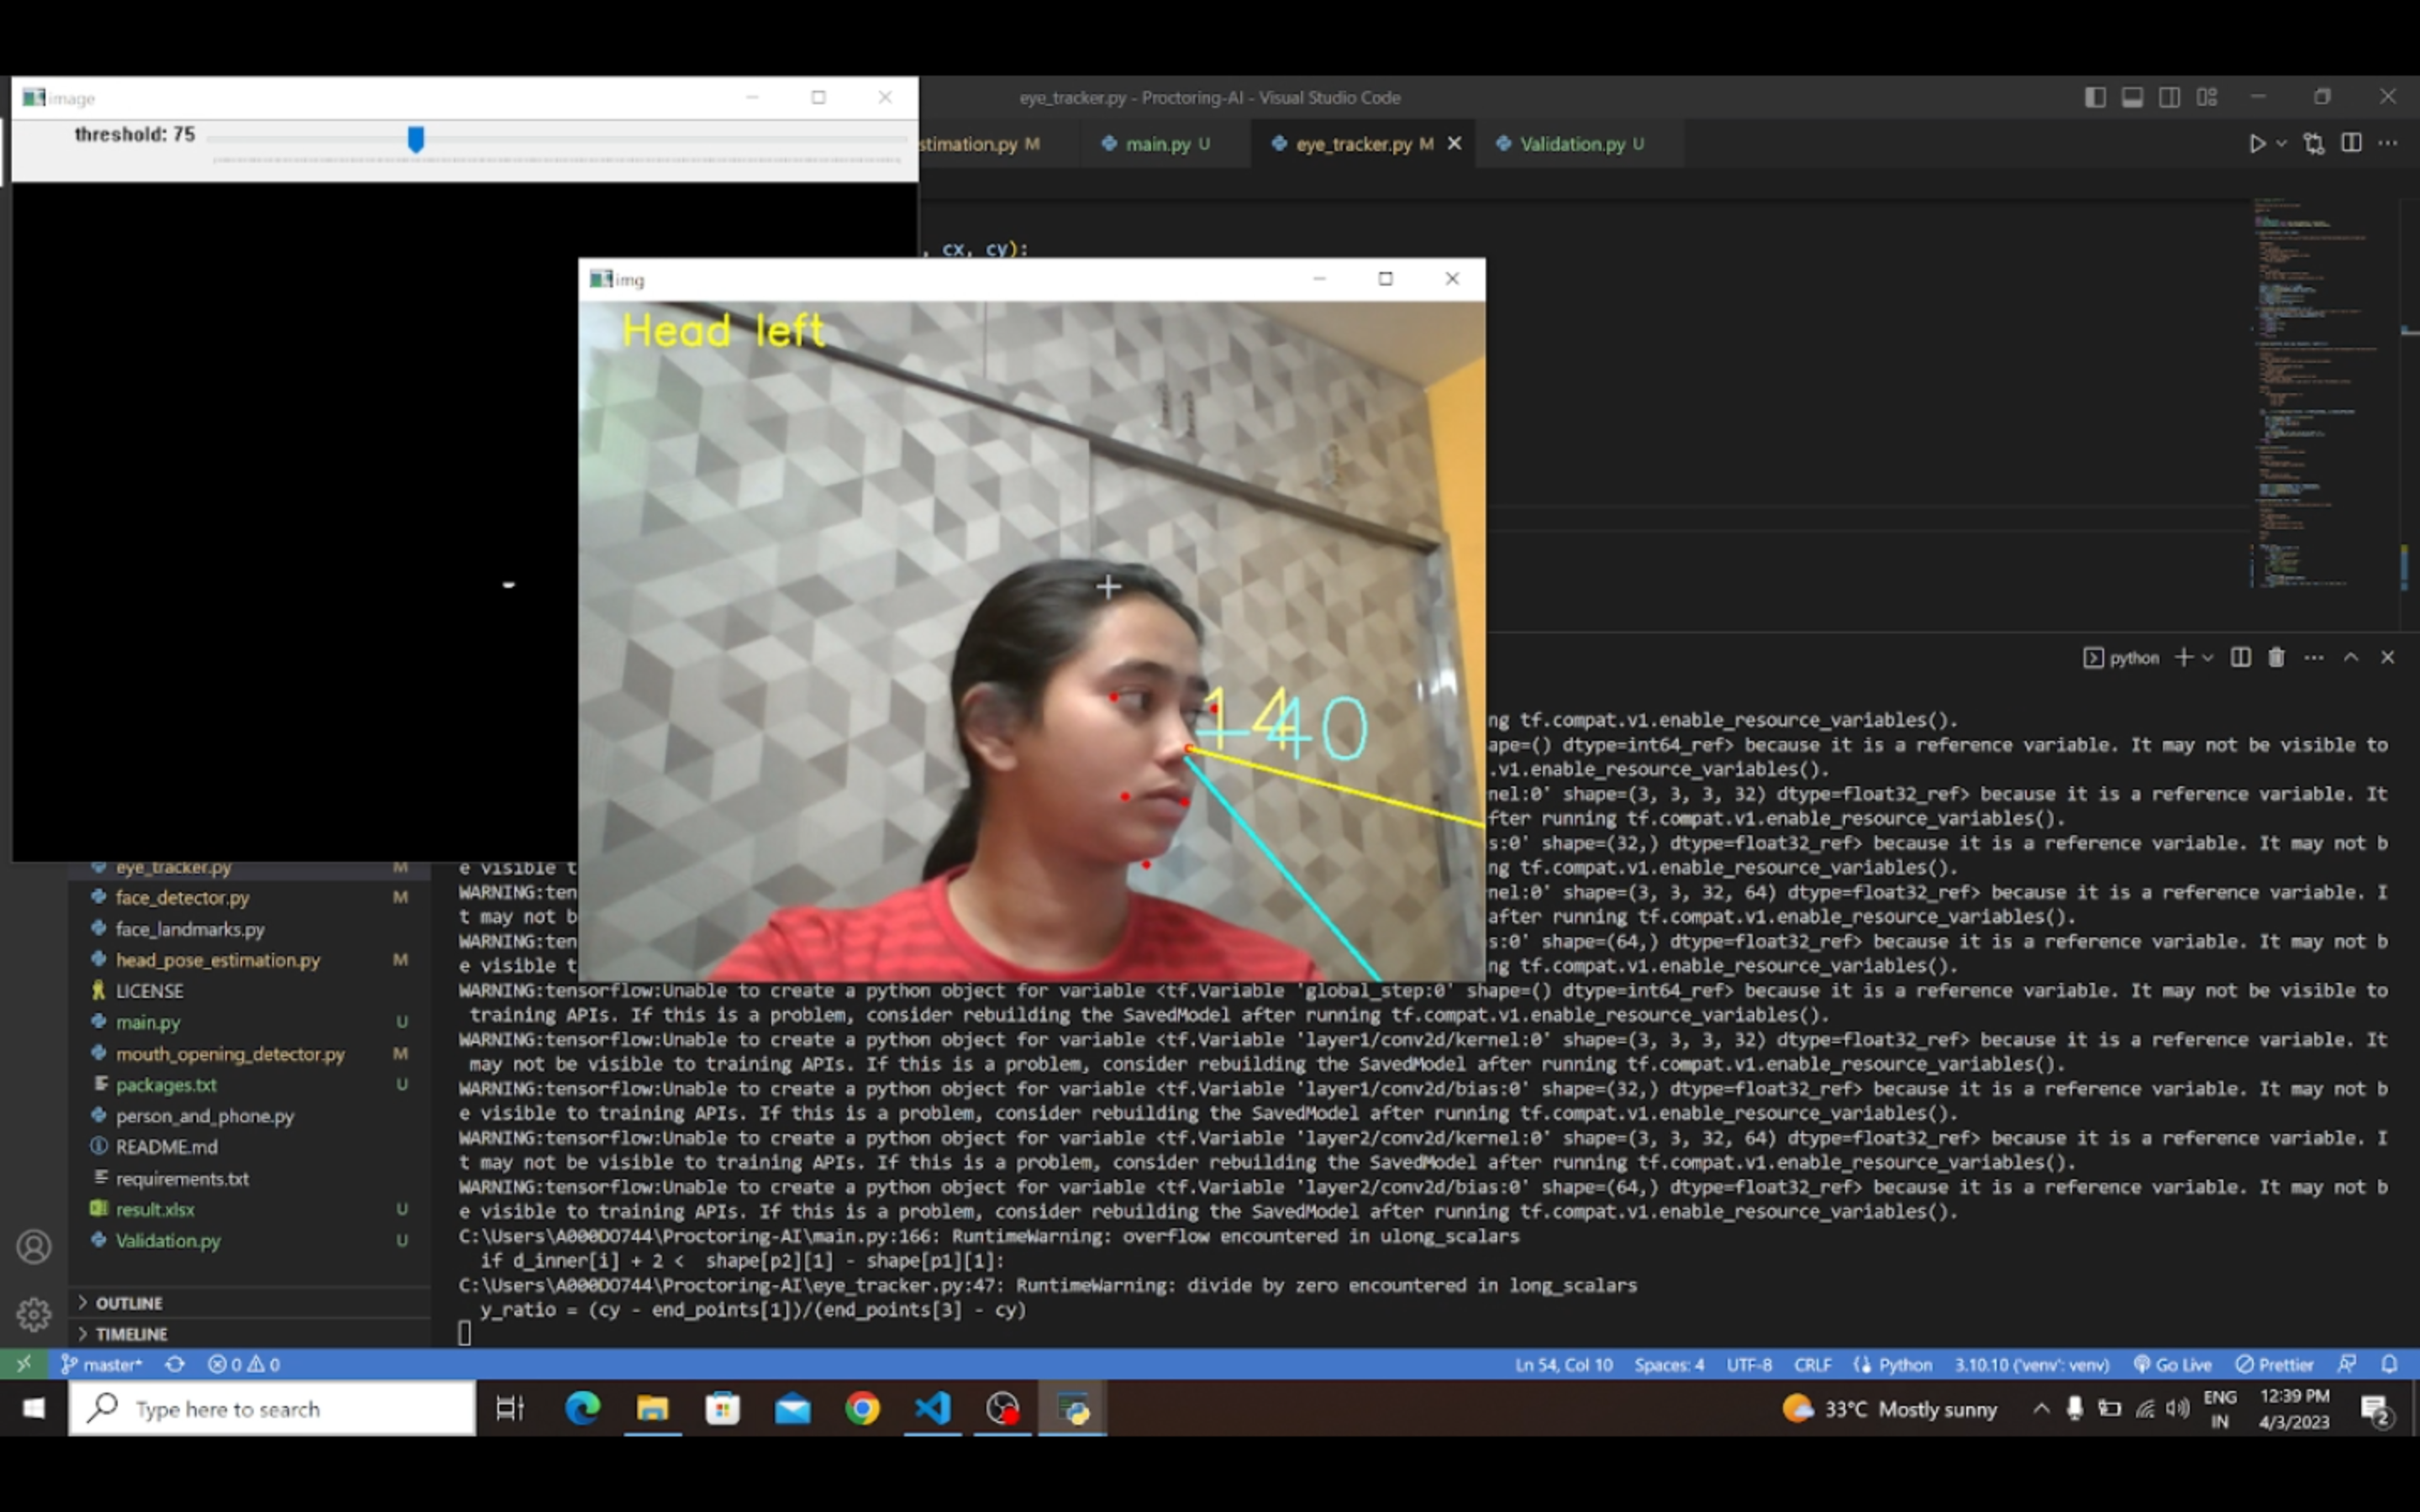The width and height of the screenshot is (2420, 1512).
Task: Adjust the threshold slider handle
Action: click(416, 139)
